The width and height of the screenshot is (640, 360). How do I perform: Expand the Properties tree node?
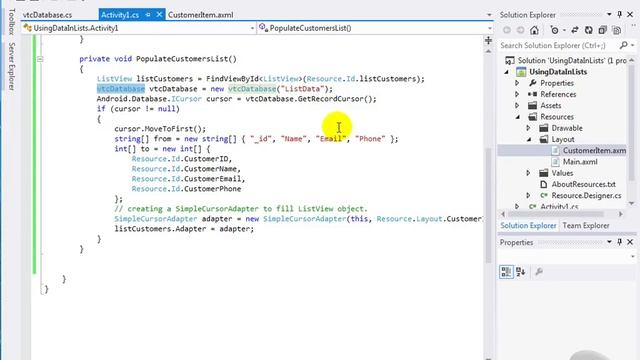[x=517, y=83]
